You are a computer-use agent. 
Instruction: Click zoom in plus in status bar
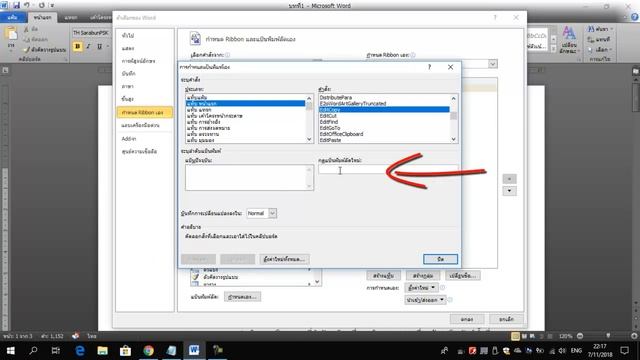[x=634, y=336]
